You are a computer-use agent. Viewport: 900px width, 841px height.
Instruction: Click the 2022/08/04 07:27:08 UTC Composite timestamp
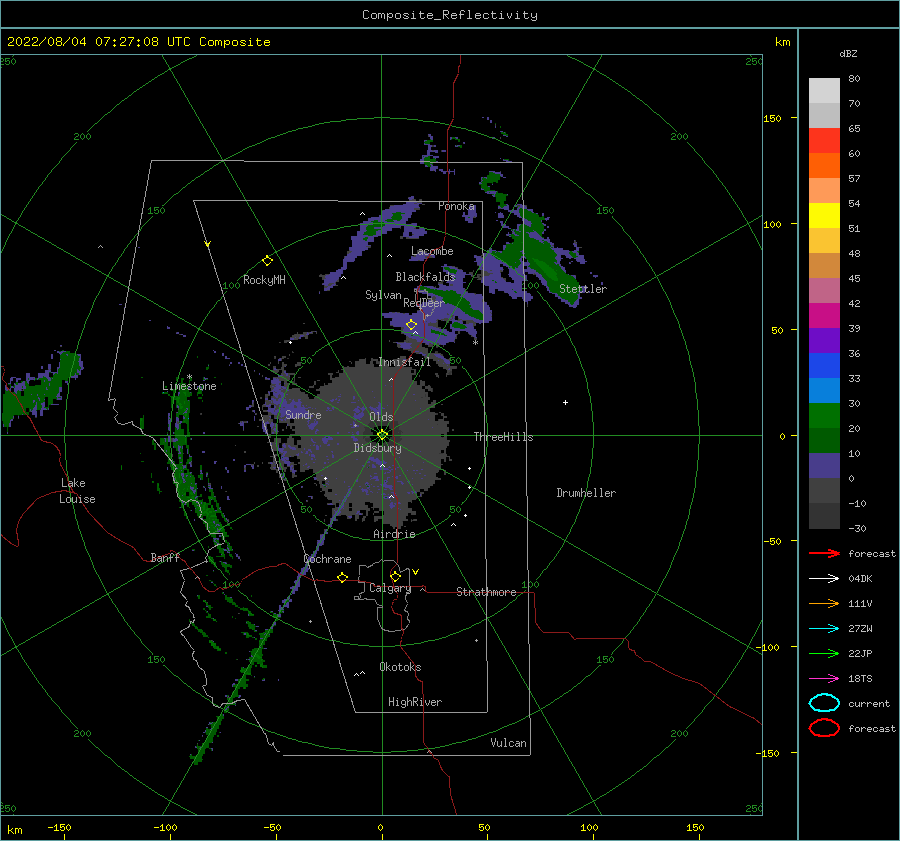(138, 42)
